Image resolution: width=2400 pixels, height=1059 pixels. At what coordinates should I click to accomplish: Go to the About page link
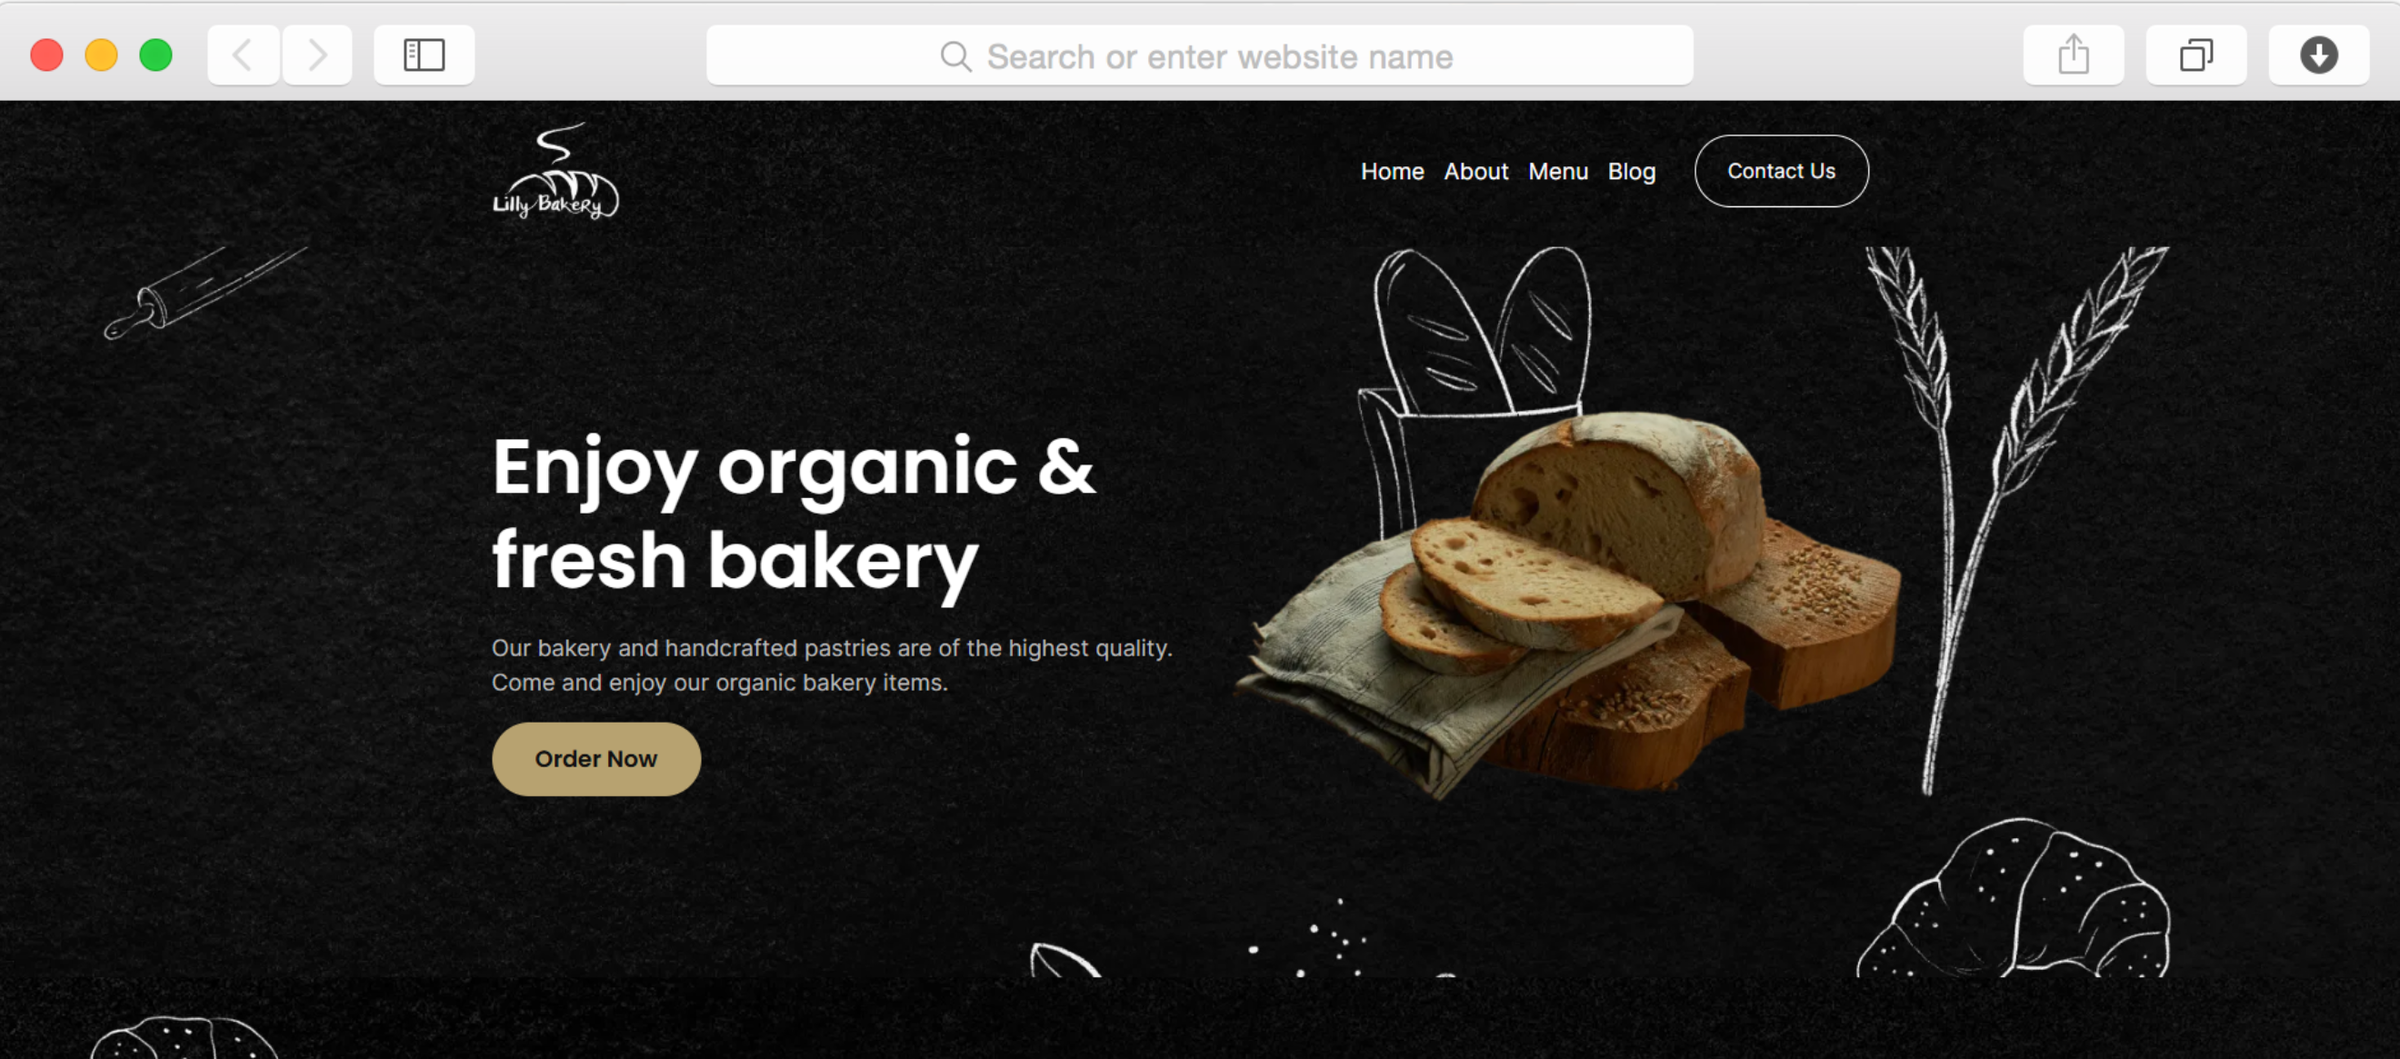(x=1476, y=172)
